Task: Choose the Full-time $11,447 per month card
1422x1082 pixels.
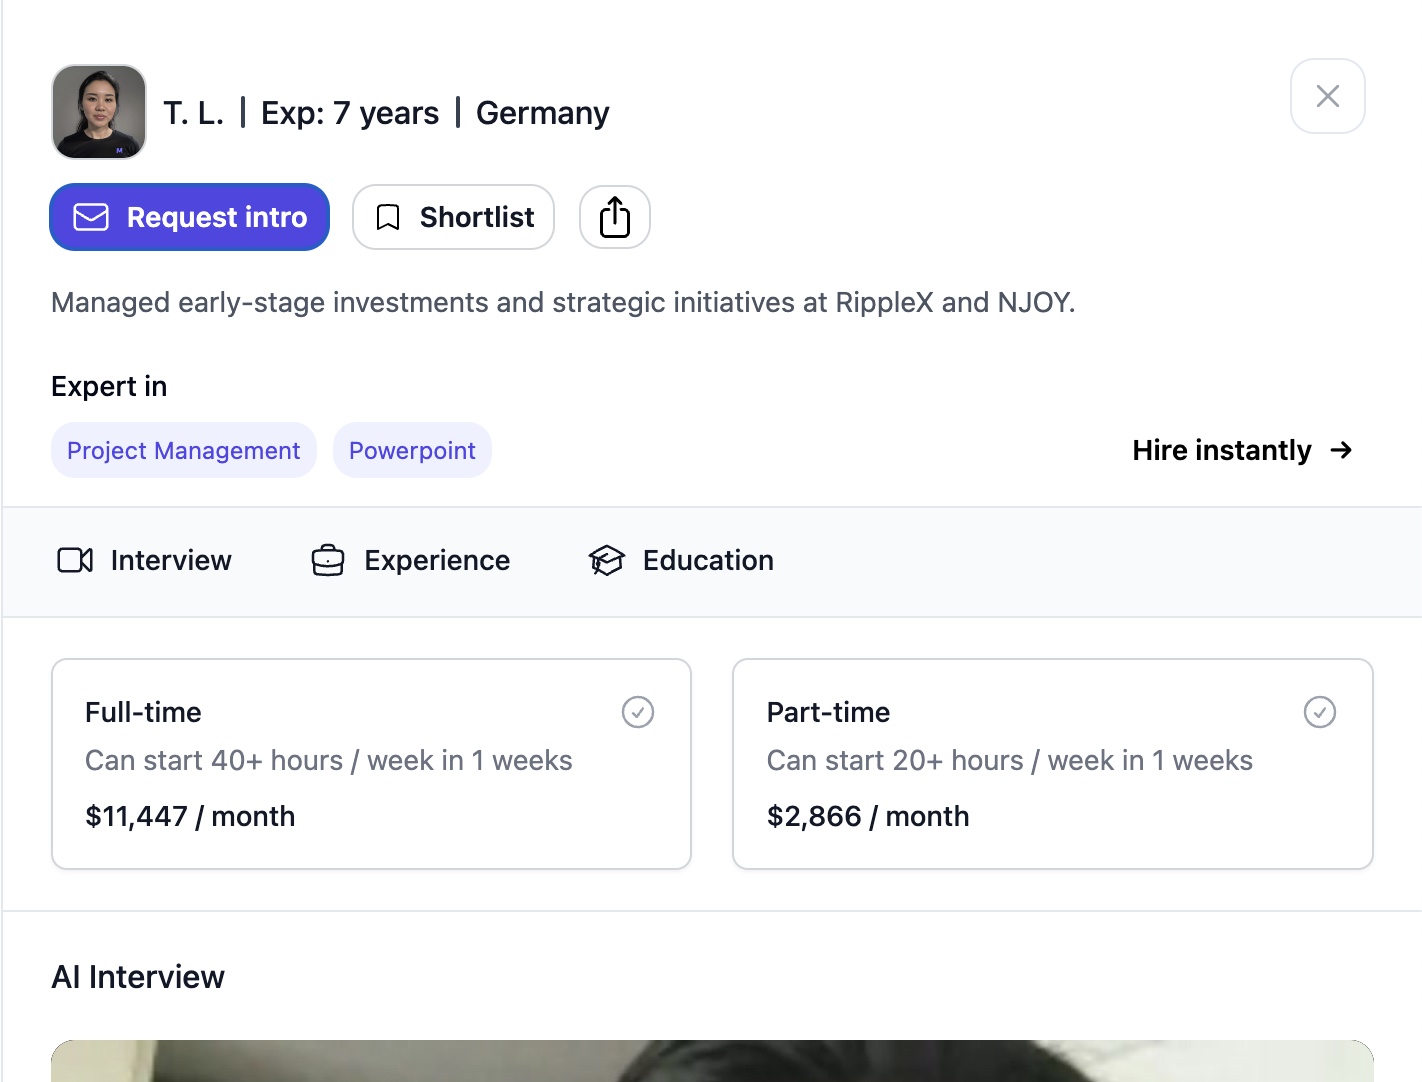Action: point(371,764)
